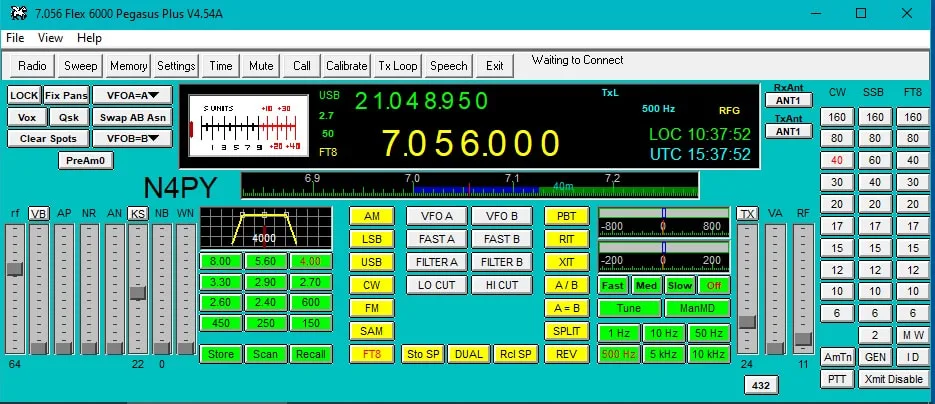The image size is (935, 404).
Task: Expand the VFOB=B dropdown
Action: (132, 139)
